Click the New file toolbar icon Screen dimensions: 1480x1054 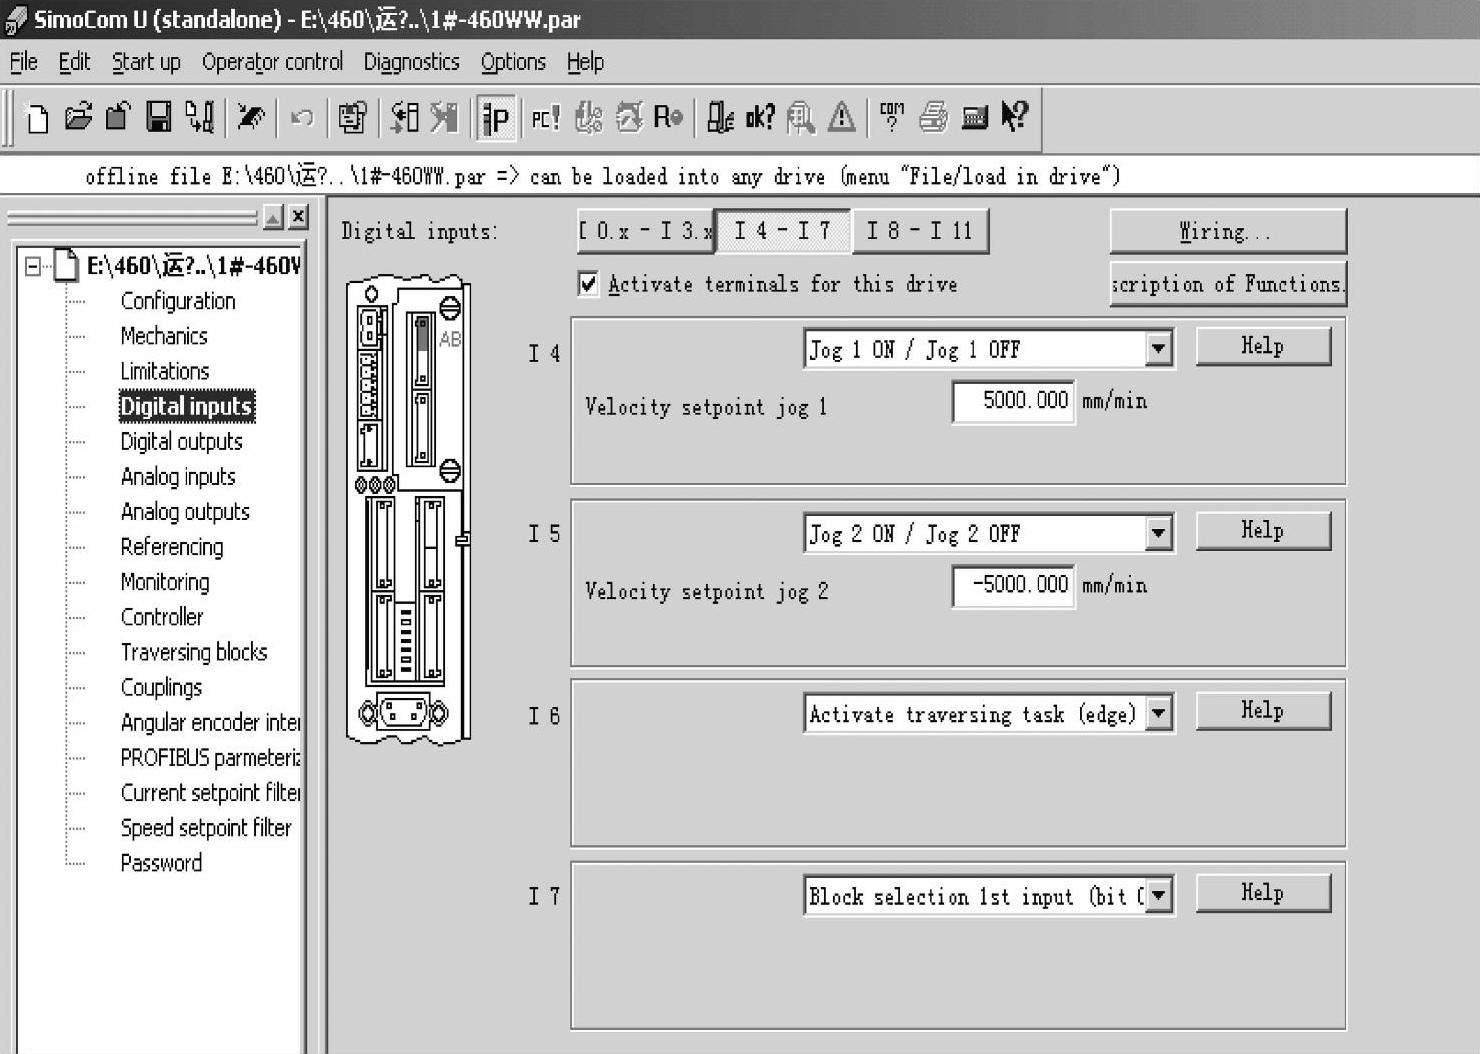(37, 118)
